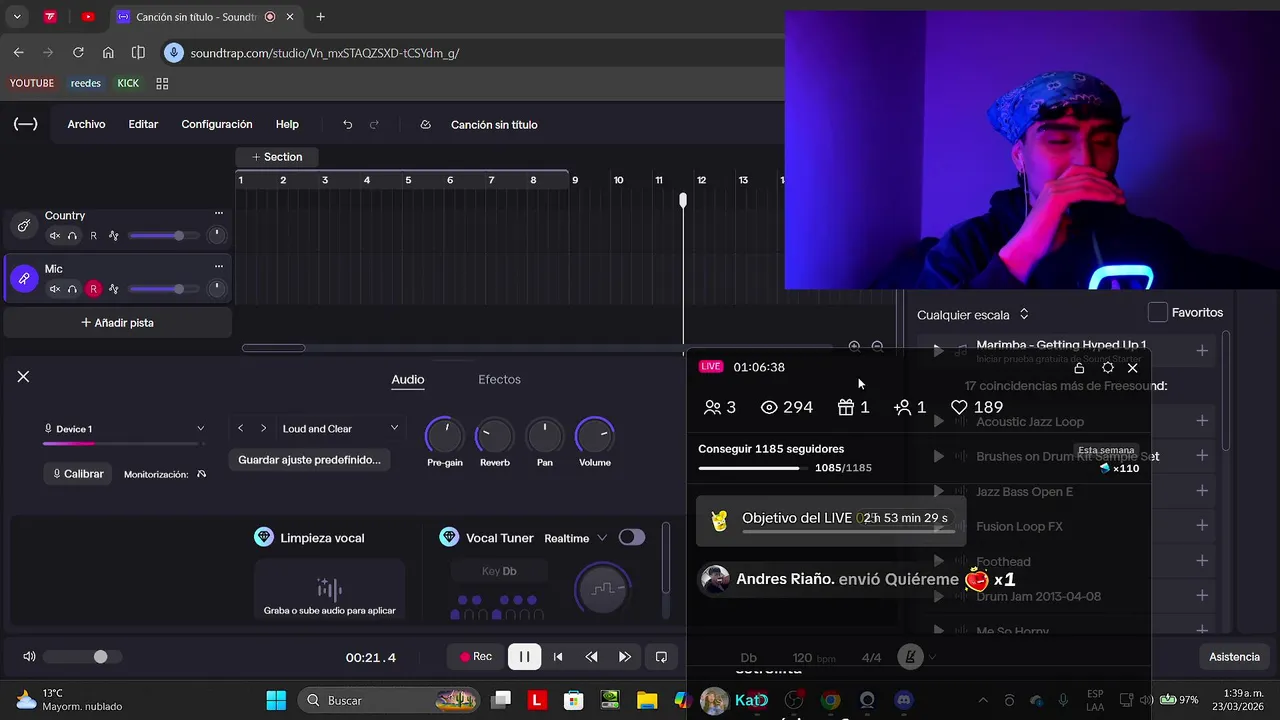
Task: Jump to the start of the song
Action: click(558, 657)
